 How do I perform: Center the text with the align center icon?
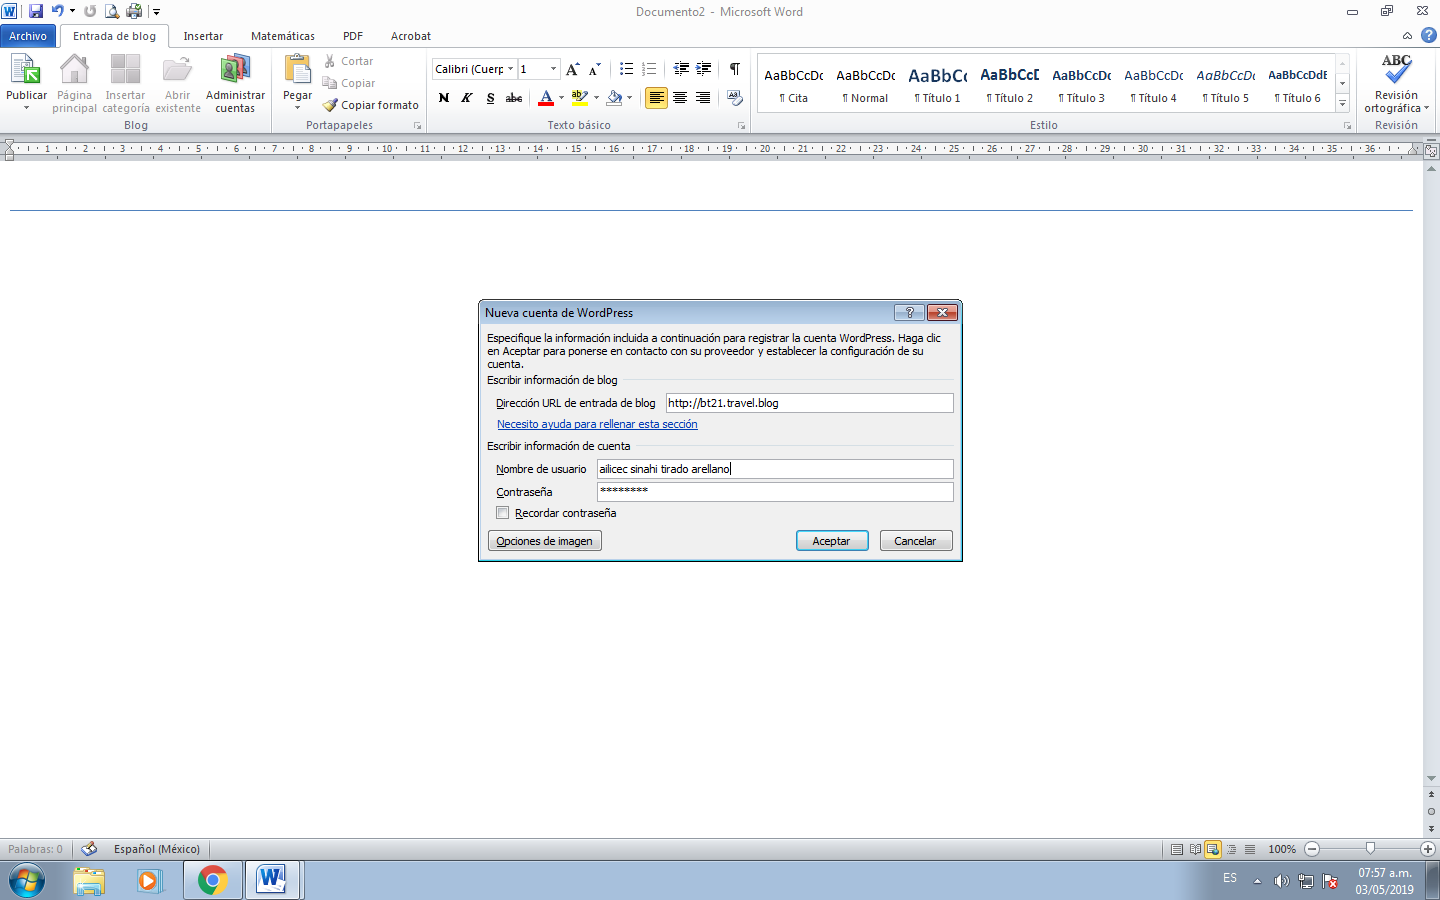click(680, 98)
